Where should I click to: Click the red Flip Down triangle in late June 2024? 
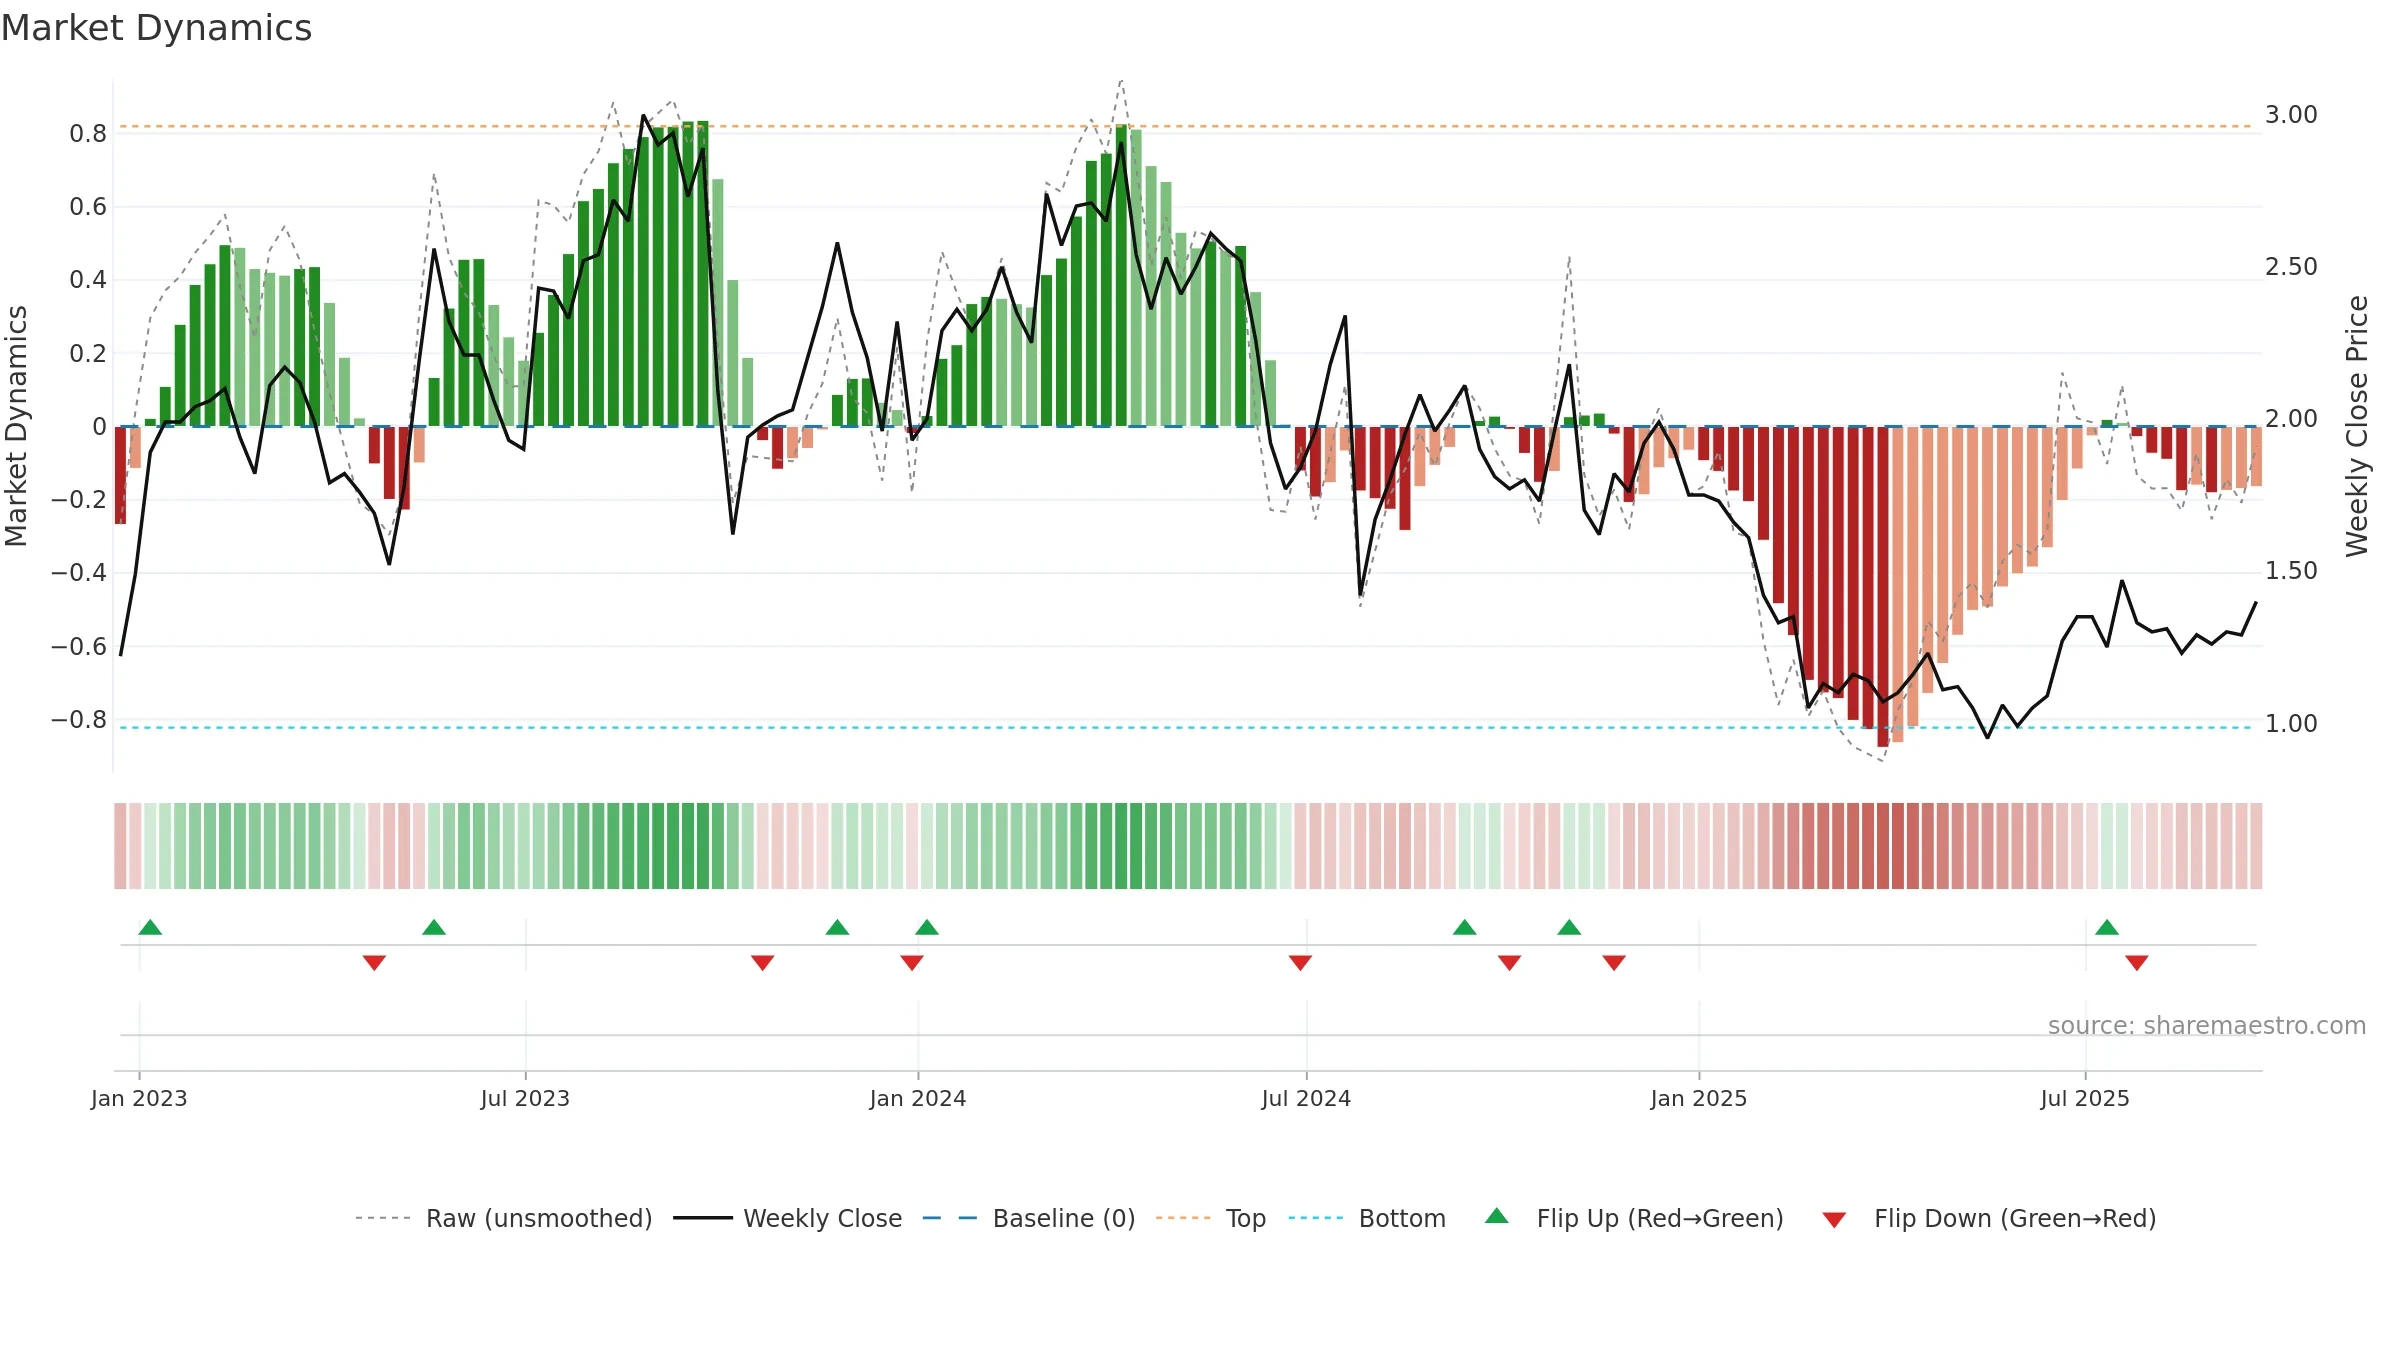(x=1300, y=963)
